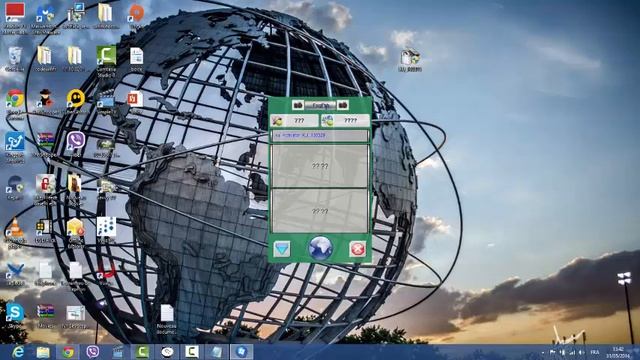
Task: Click the blue-text field in the green widget
Action: [x=320, y=136]
